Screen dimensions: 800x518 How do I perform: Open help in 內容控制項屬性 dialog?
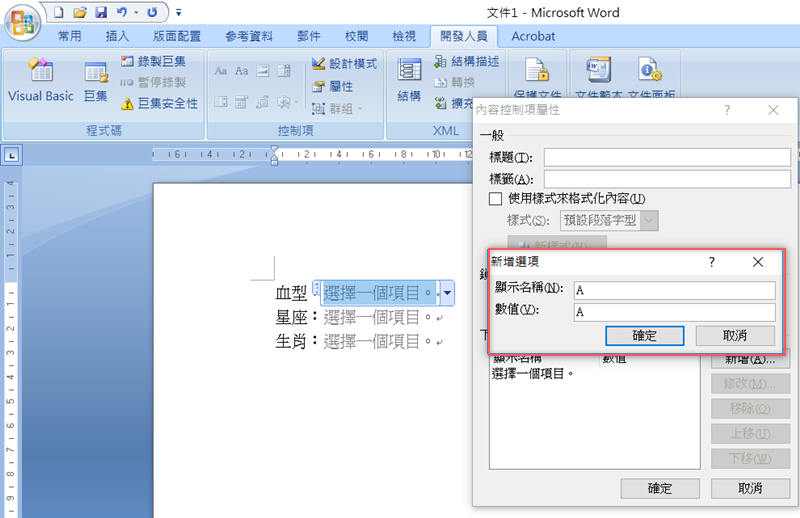(x=727, y=110)
